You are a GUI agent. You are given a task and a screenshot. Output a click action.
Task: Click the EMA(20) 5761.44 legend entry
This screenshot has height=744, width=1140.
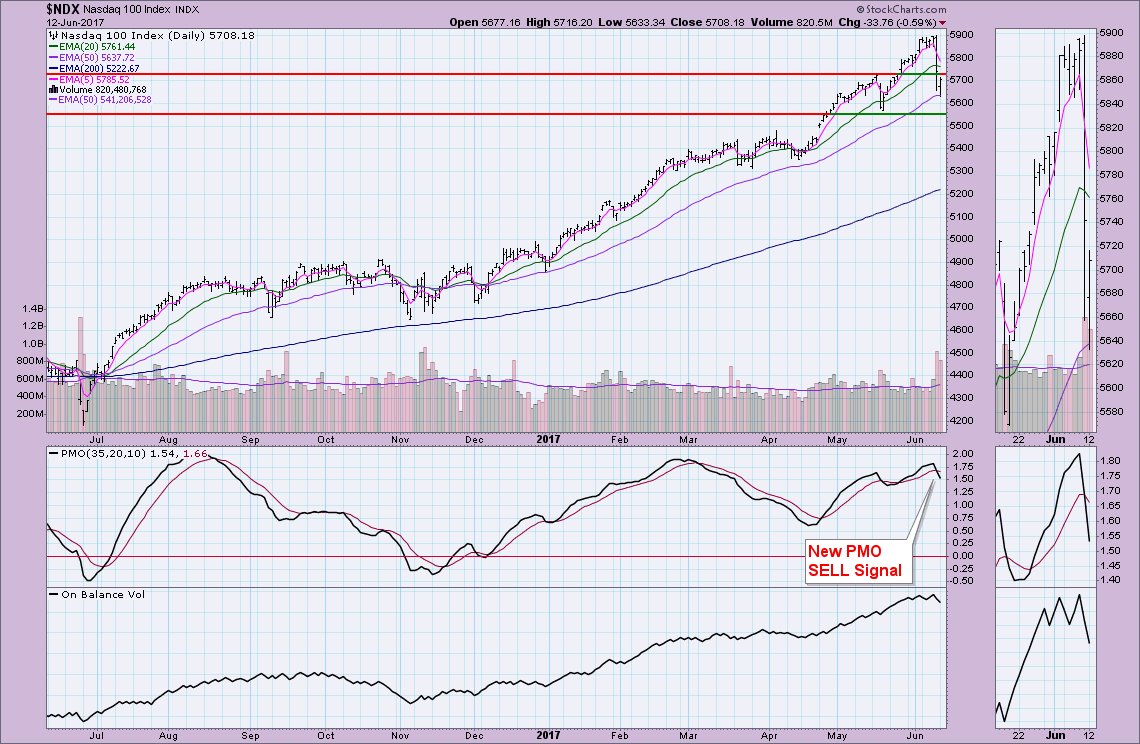click(x=92, y=47)
